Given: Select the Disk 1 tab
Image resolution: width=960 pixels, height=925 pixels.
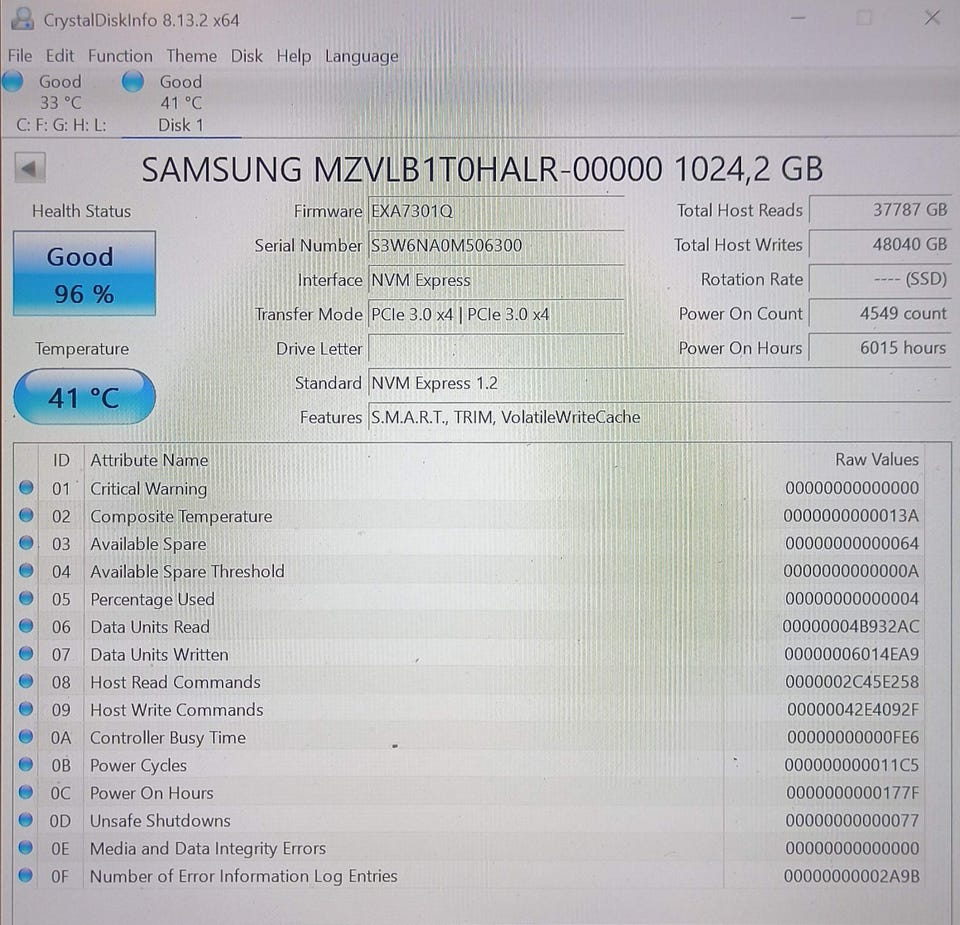Looking at the screenshot, I should [181, 103].
